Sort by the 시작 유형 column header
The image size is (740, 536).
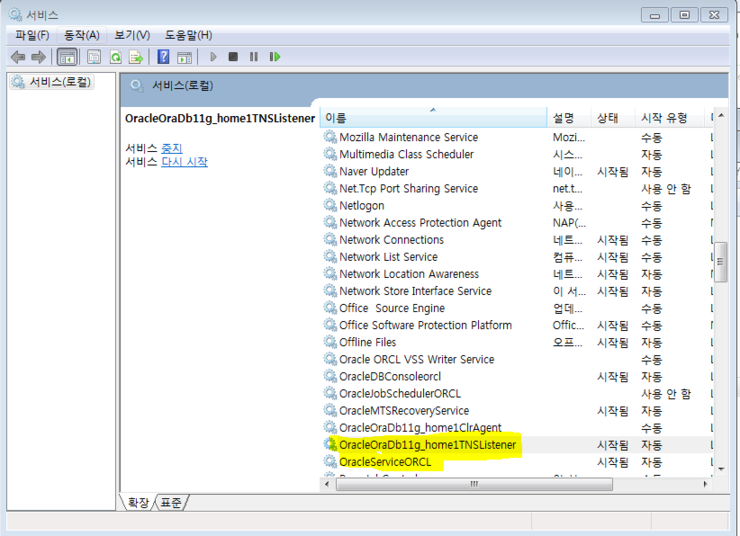pos(670,118)
